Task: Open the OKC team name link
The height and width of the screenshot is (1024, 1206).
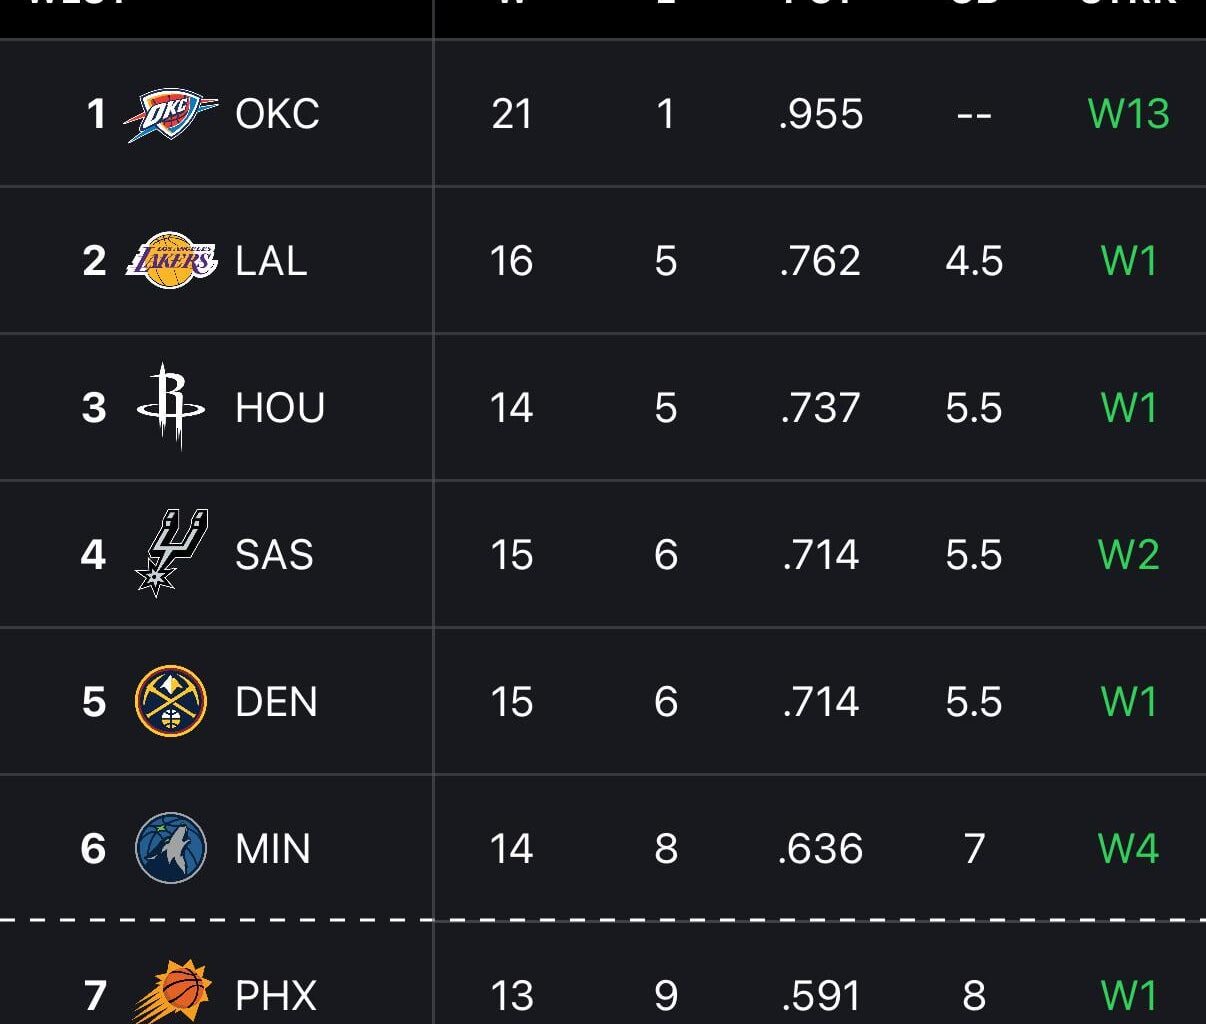Action: (x=277, y=114)
